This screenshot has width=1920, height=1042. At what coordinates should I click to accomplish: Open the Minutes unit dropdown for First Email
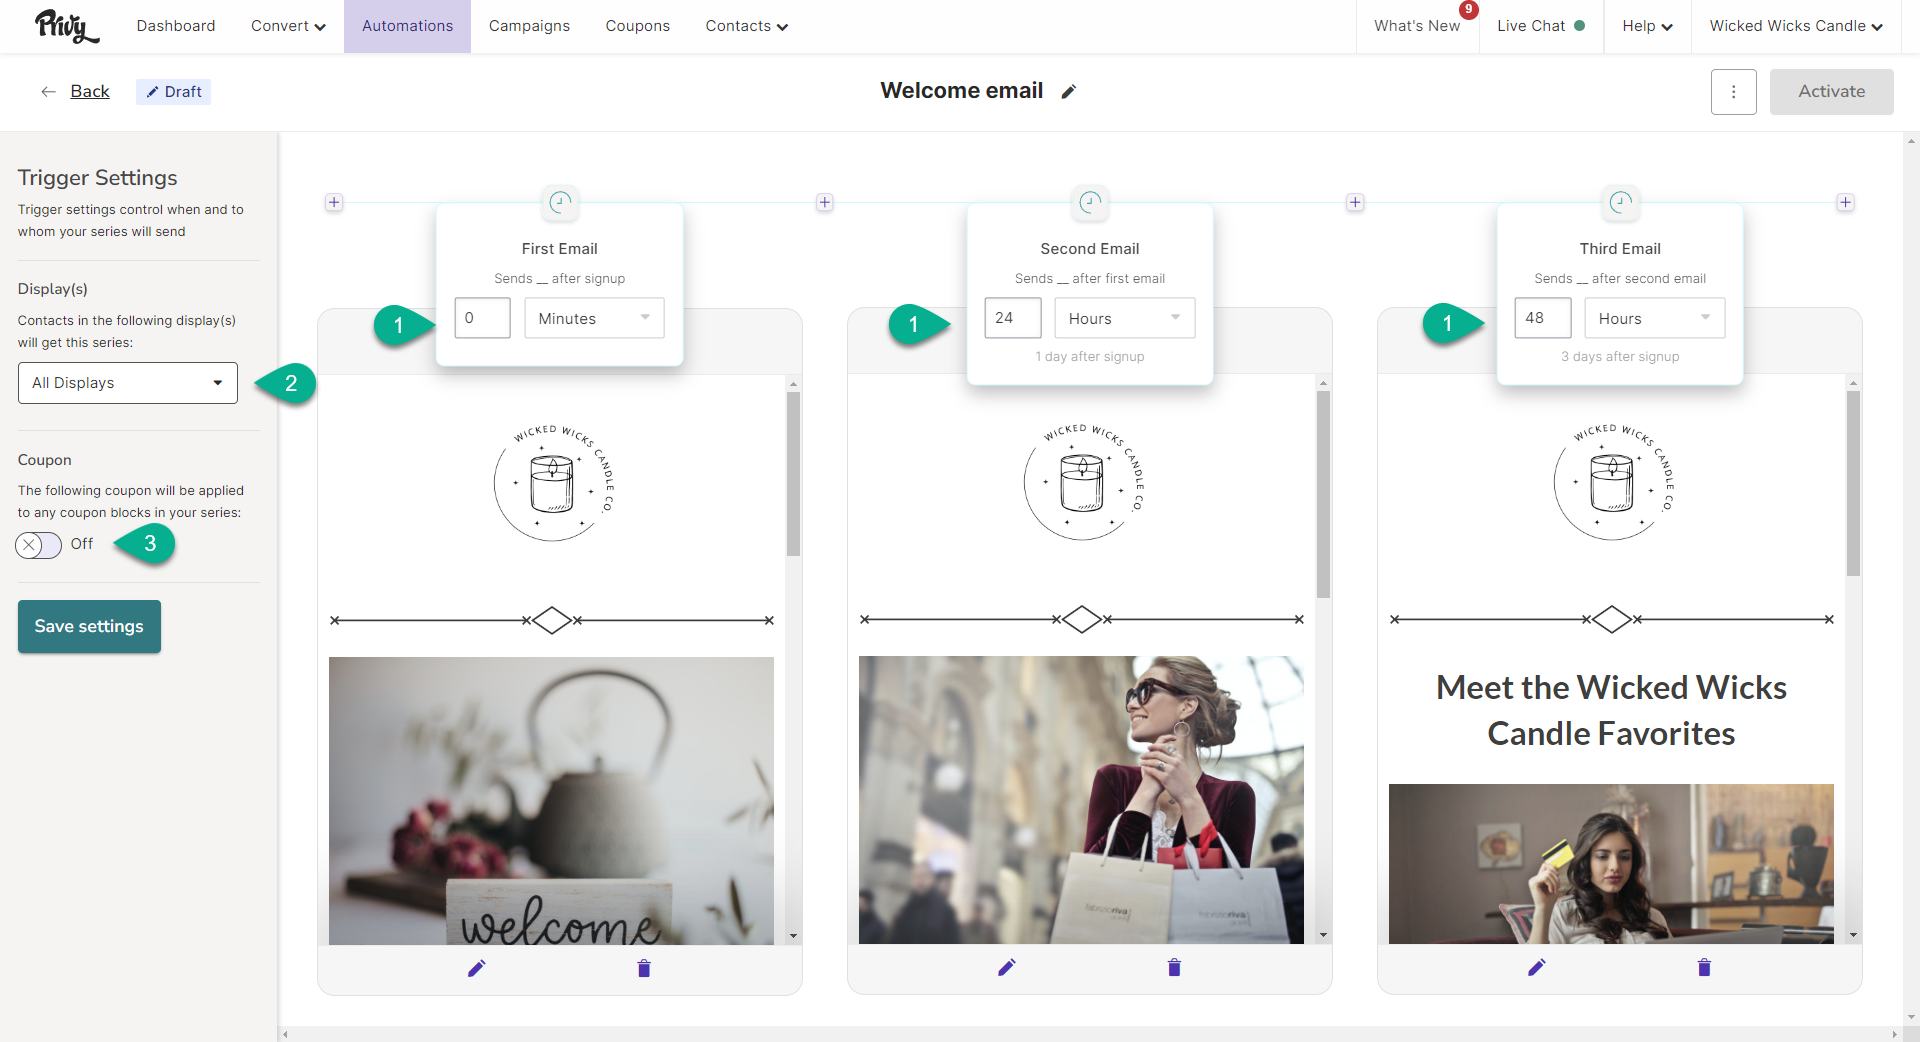594,318
